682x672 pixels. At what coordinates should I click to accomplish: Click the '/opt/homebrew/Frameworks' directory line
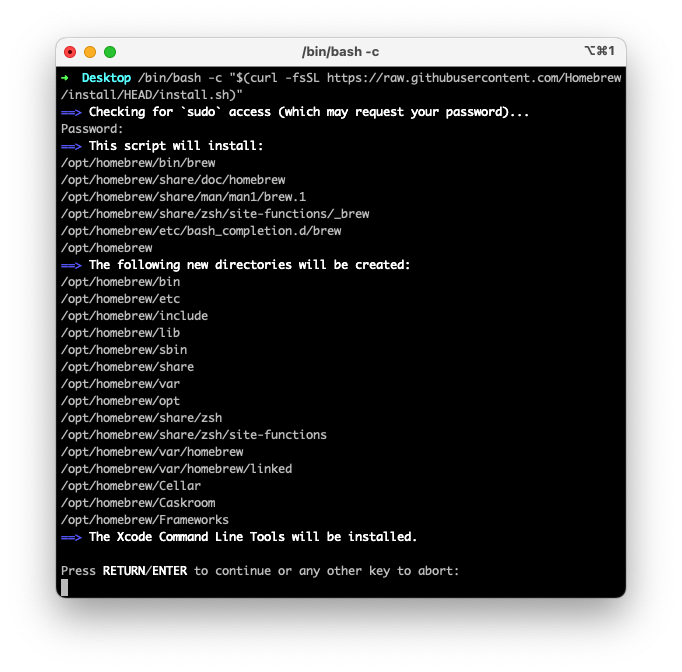point(145,519)
